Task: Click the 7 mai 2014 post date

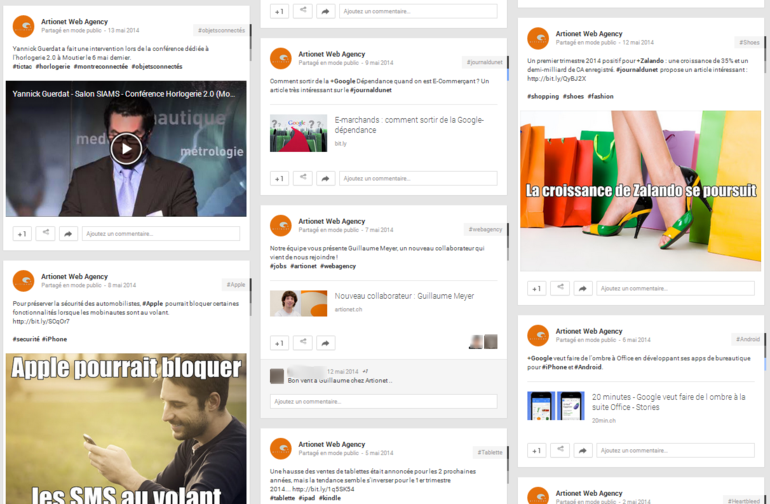Action: tap(379, 230)
